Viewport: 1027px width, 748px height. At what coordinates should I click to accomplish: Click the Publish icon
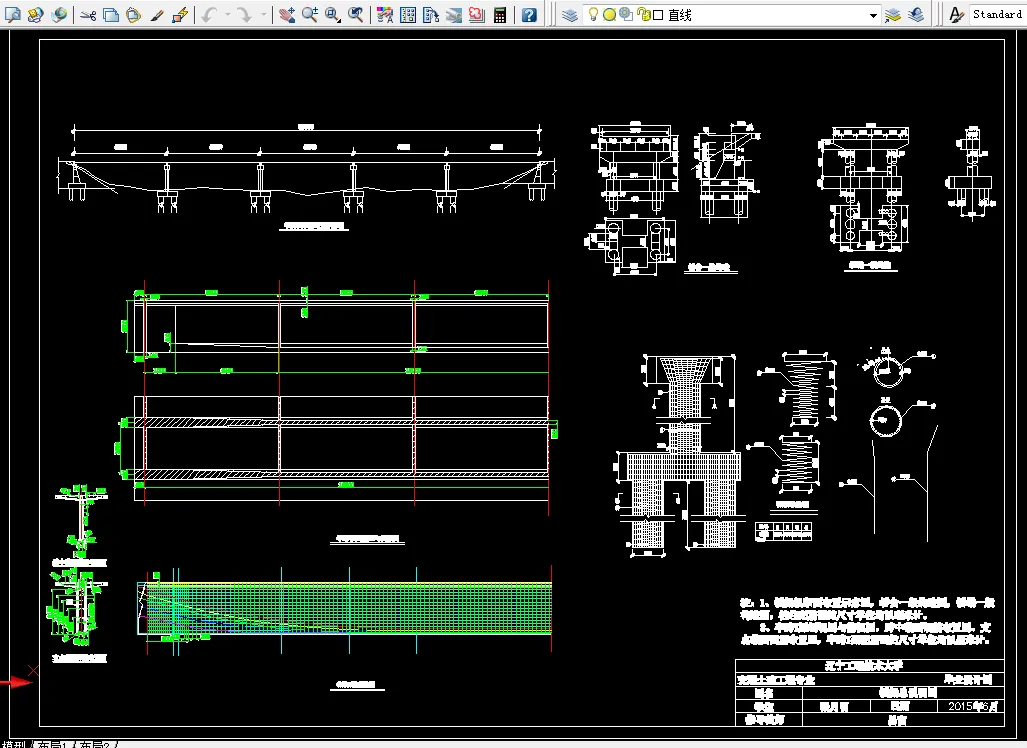tap(36, 14)
